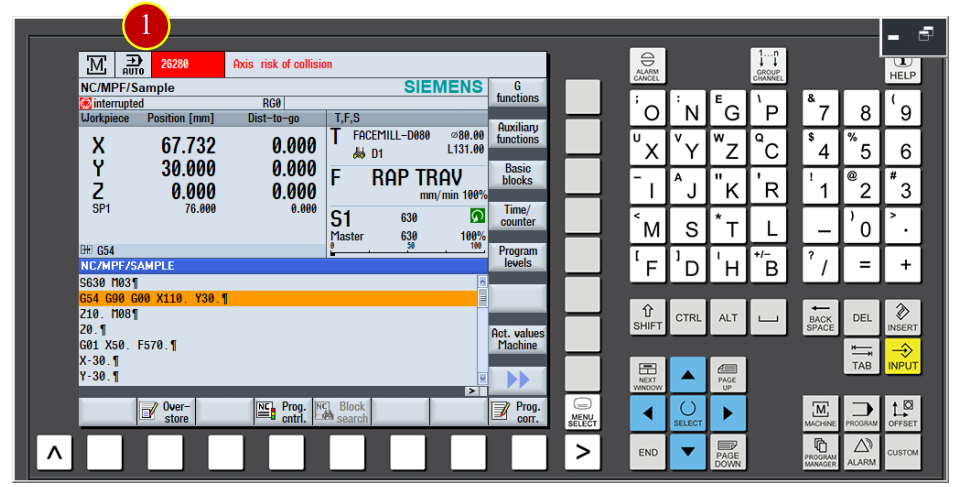Click the Axis risk of collision message
The image size is (954, 487).
[x=283, y=64]
